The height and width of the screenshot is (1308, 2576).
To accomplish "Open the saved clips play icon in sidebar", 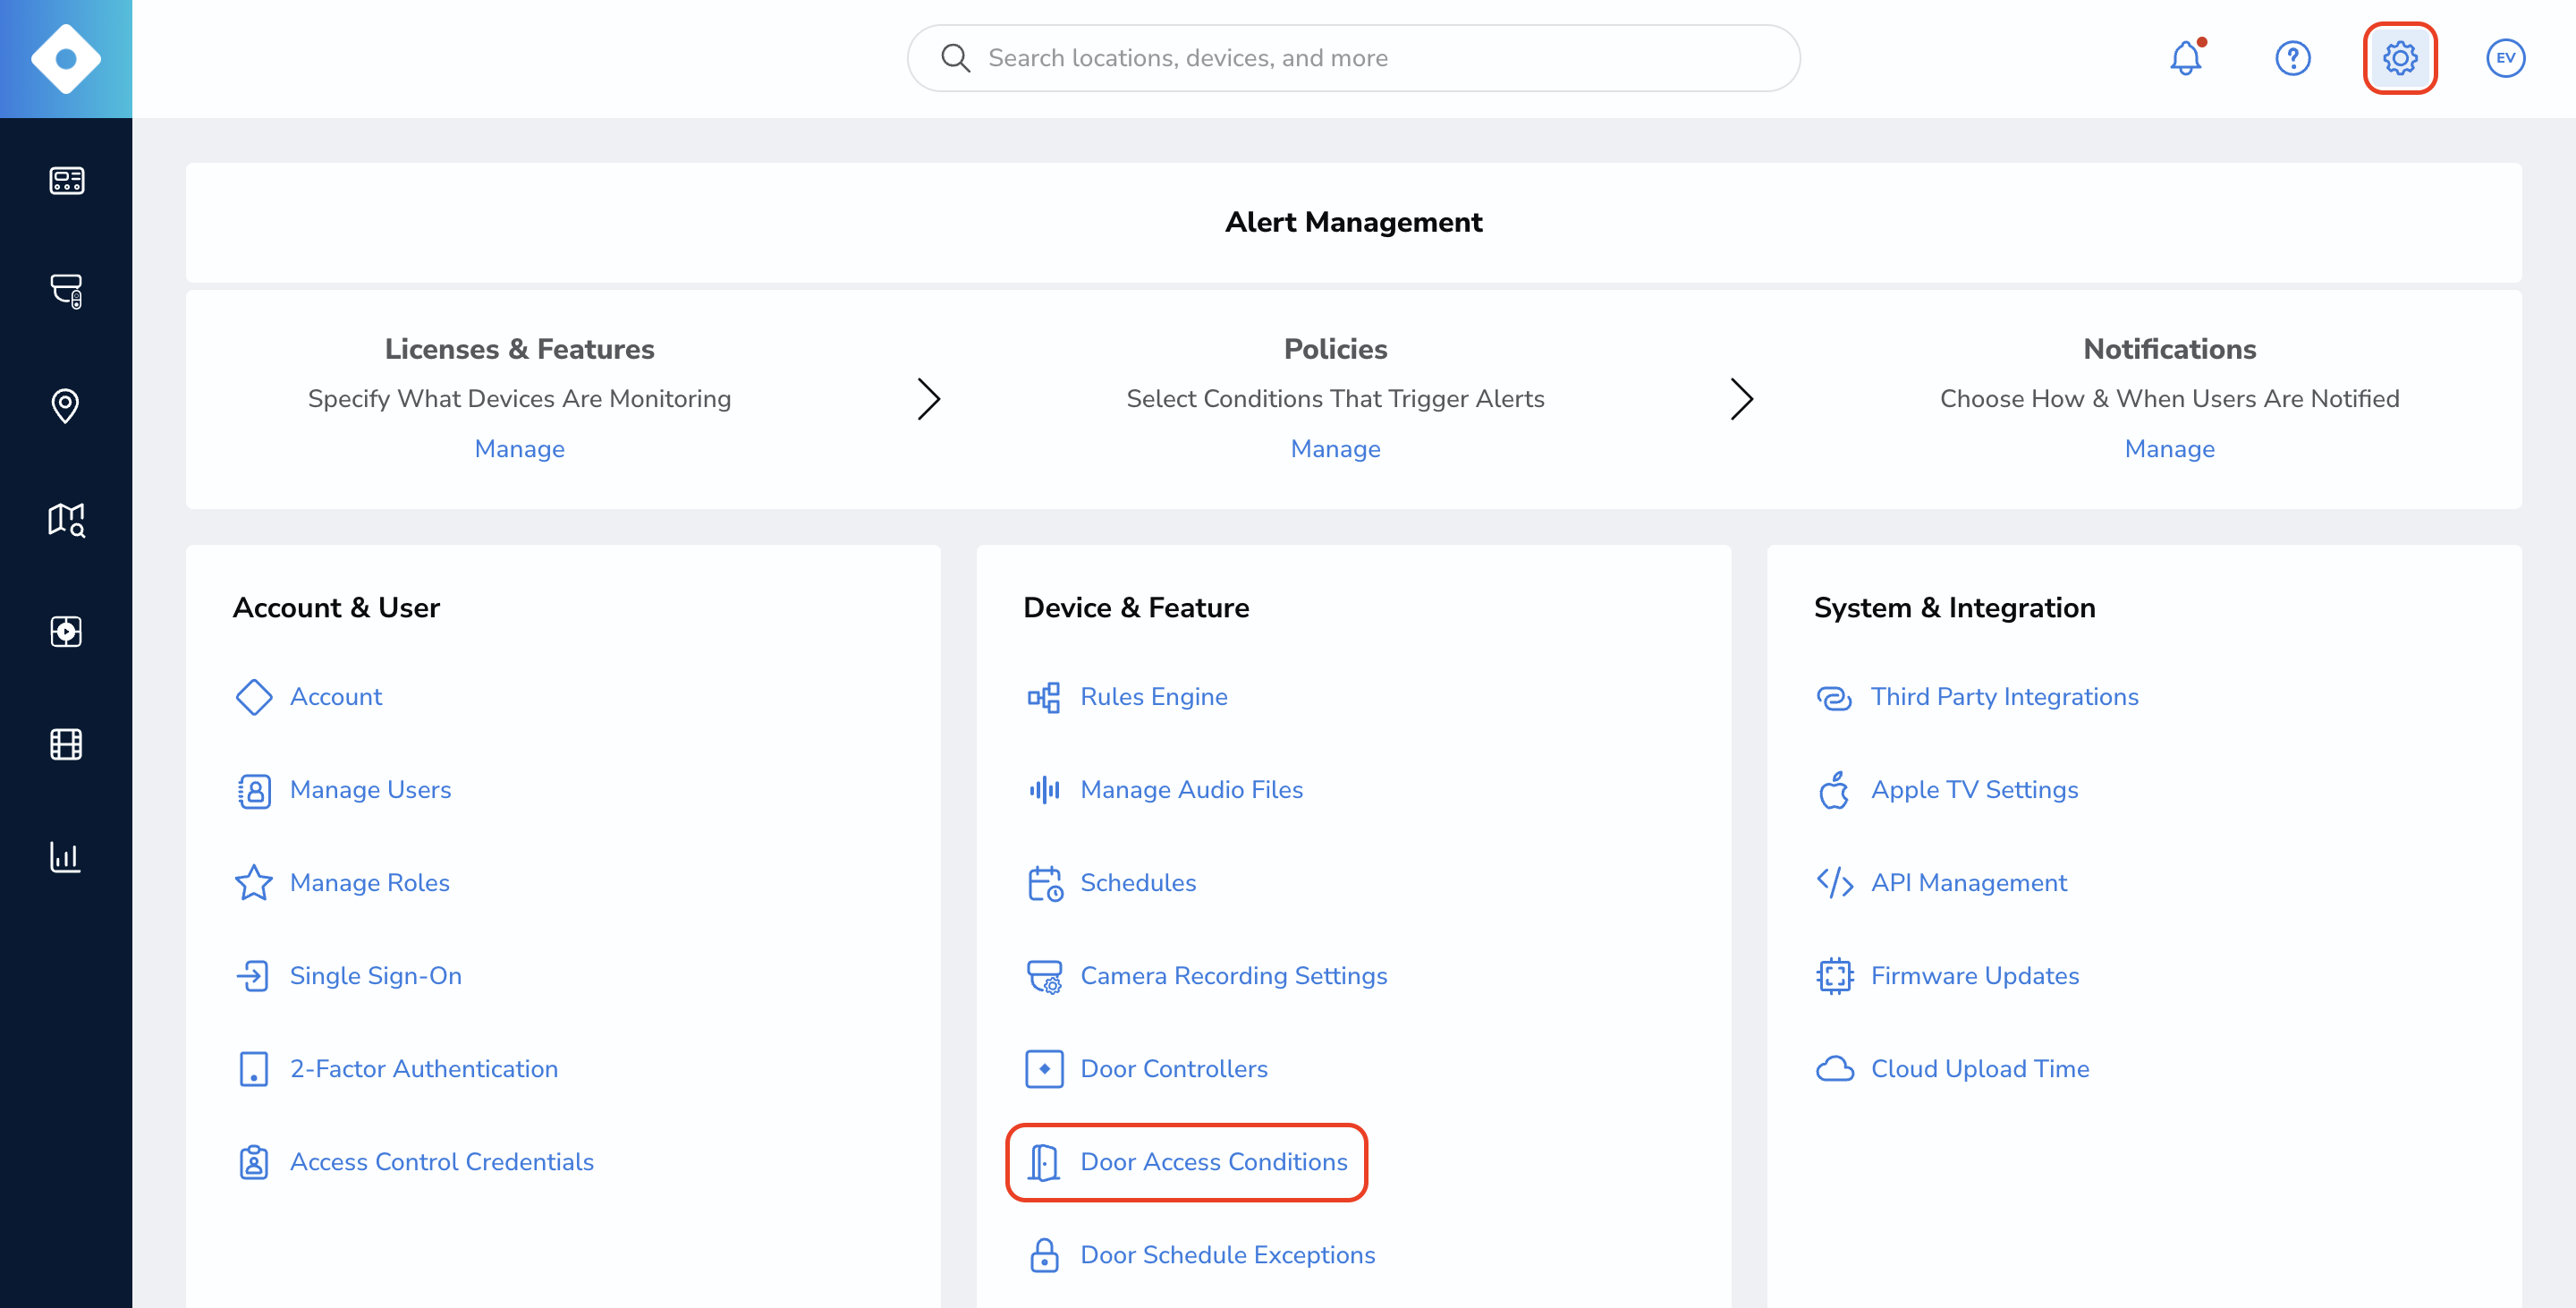I will click(x=66, y=631).
